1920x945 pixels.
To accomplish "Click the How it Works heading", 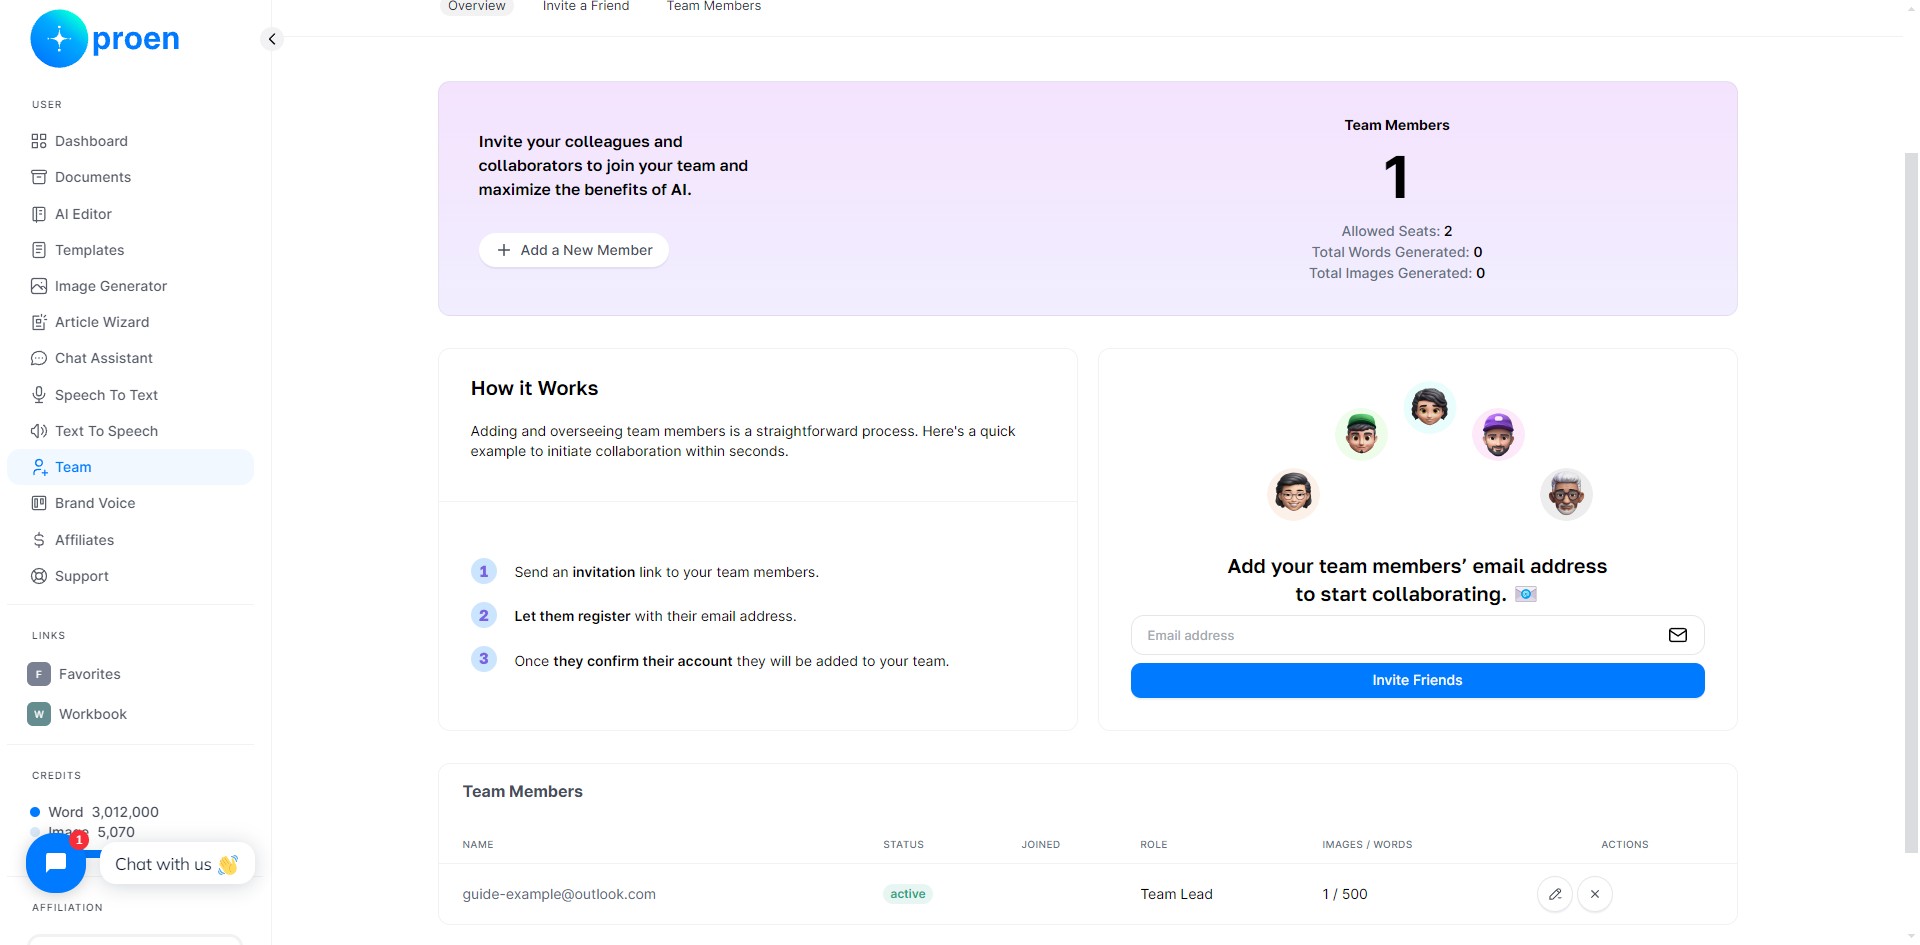I will pyautogui.click(x=534, y=388).
